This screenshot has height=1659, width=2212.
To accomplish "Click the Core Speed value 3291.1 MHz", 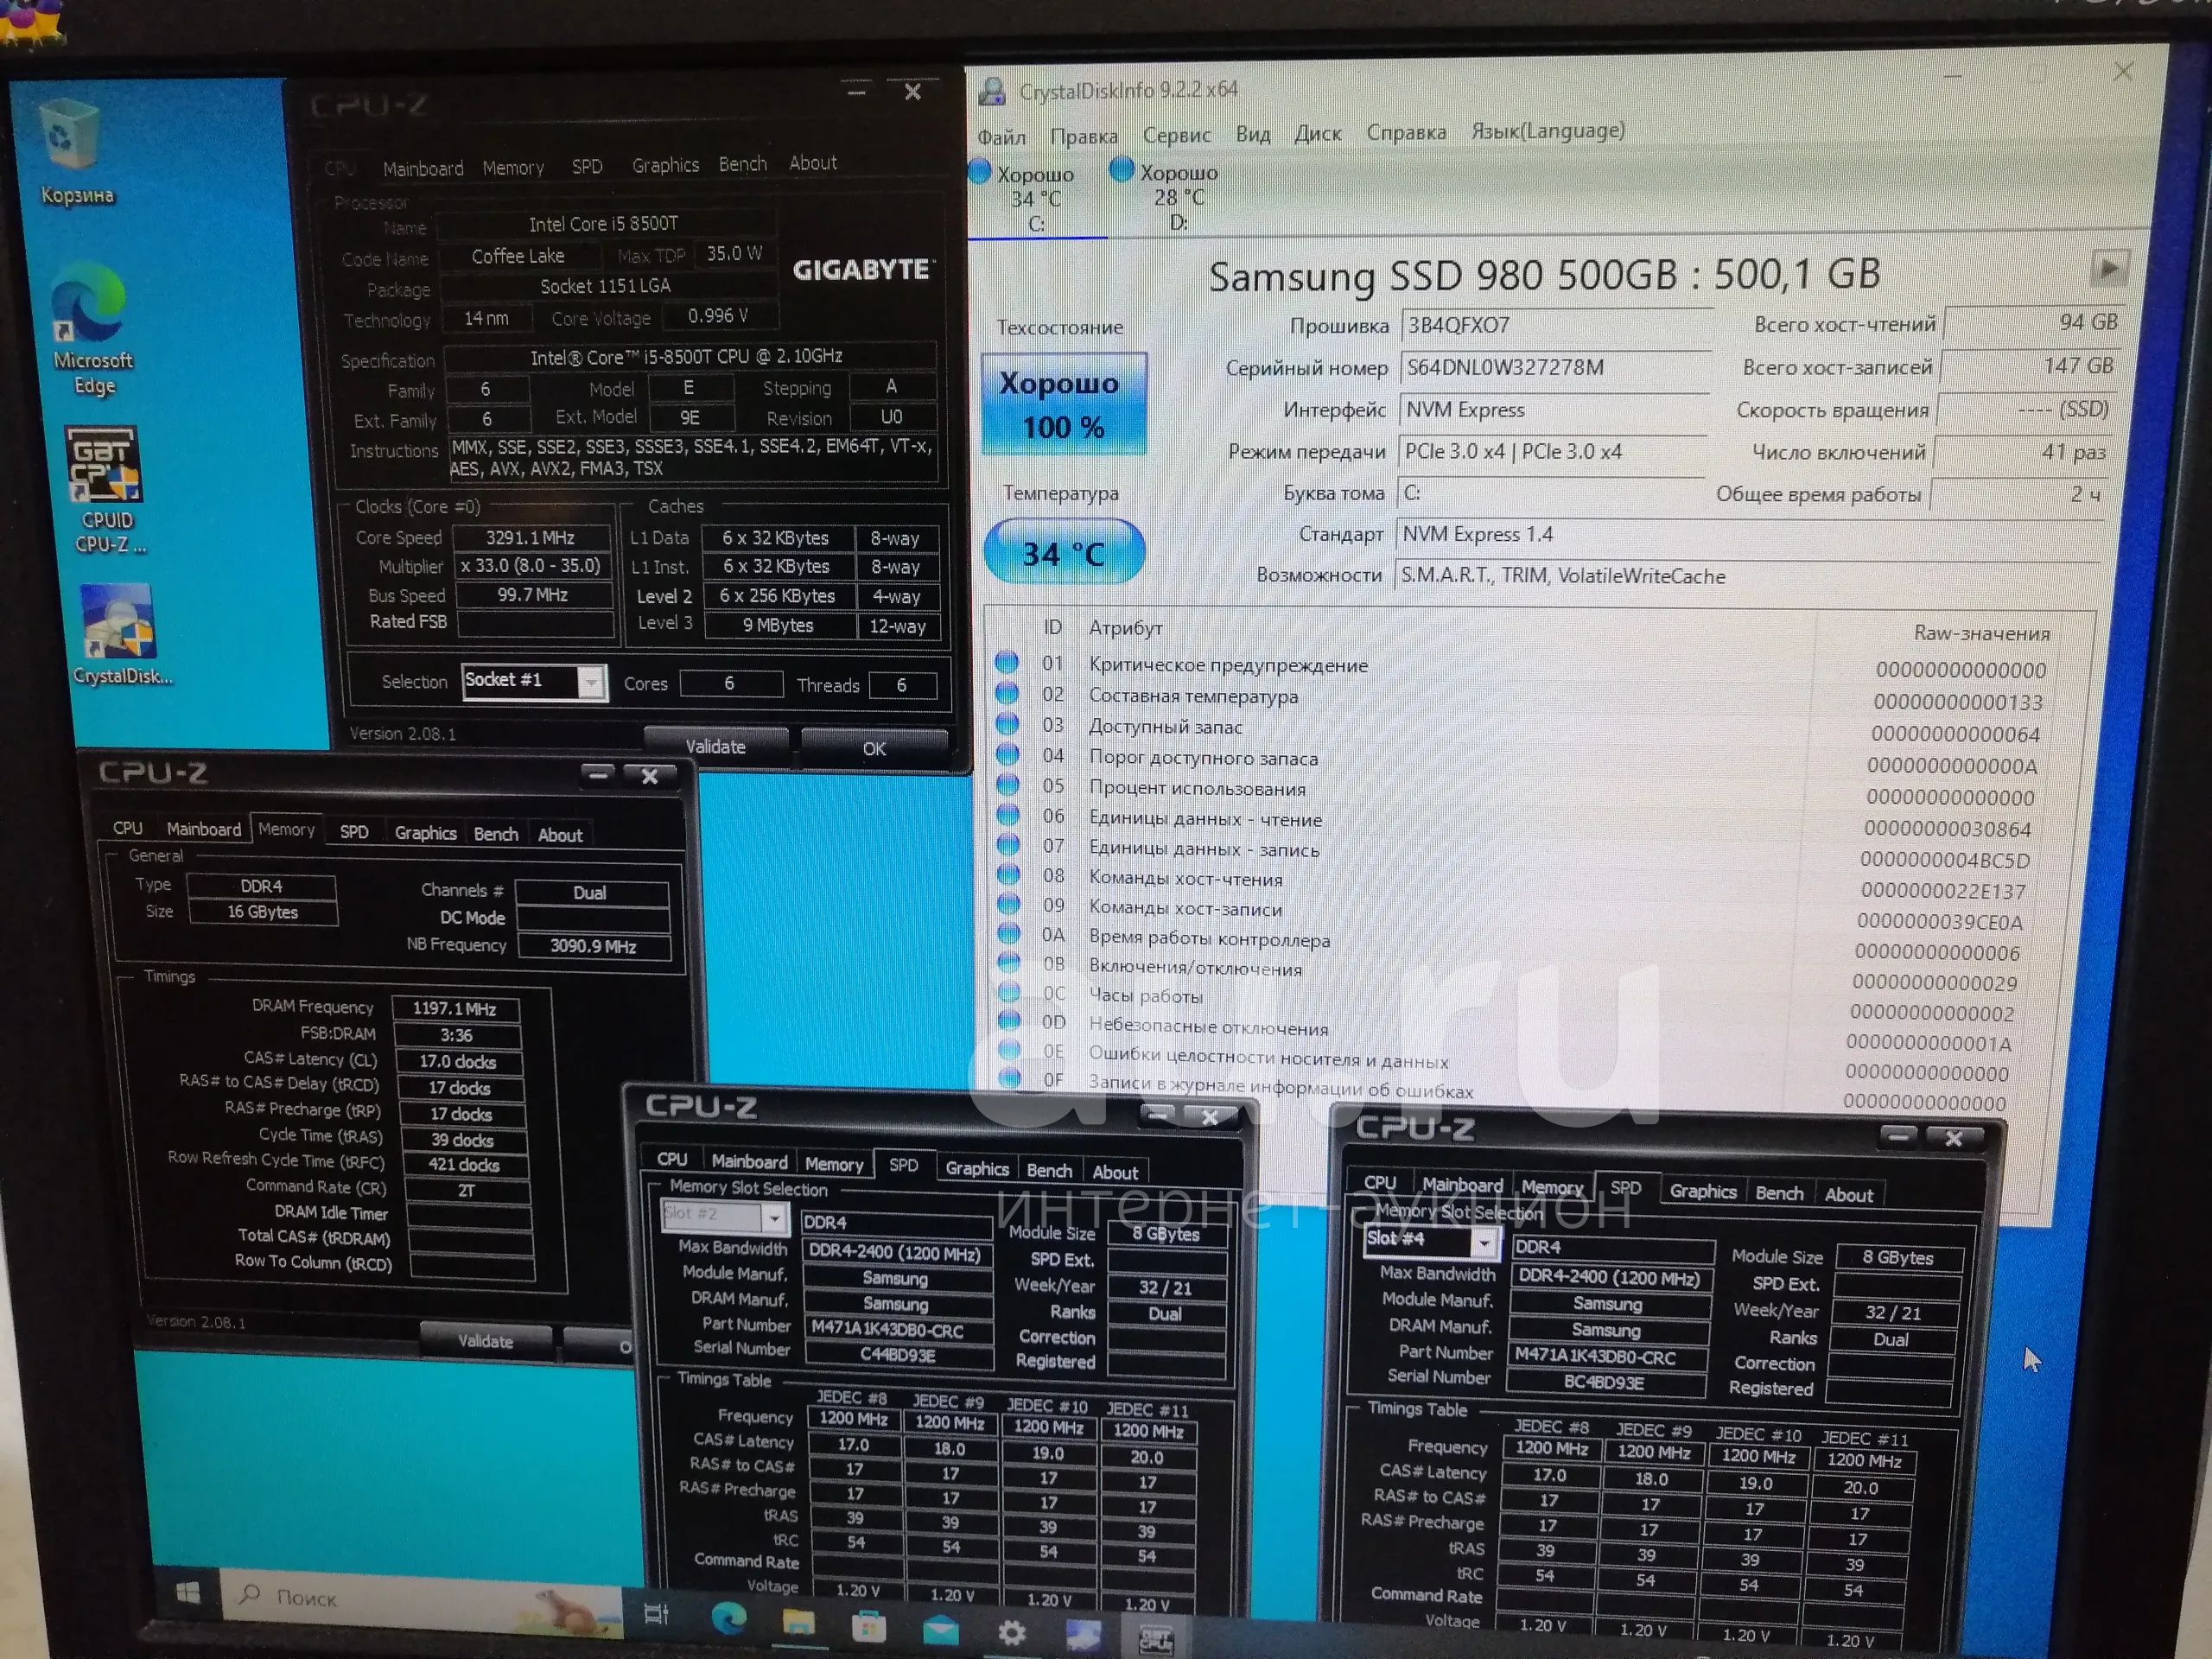I will click(531, 537).
